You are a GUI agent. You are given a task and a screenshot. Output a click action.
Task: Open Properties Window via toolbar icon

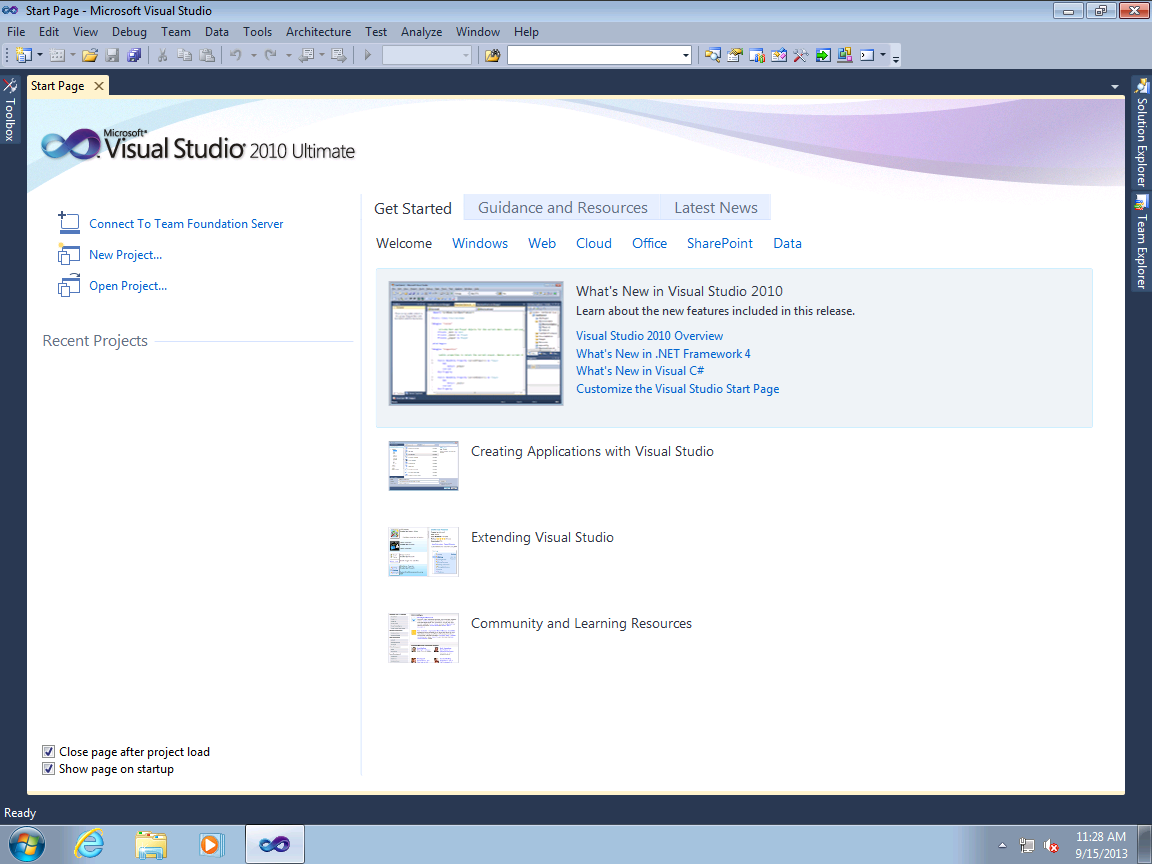[x=735, y=55]
